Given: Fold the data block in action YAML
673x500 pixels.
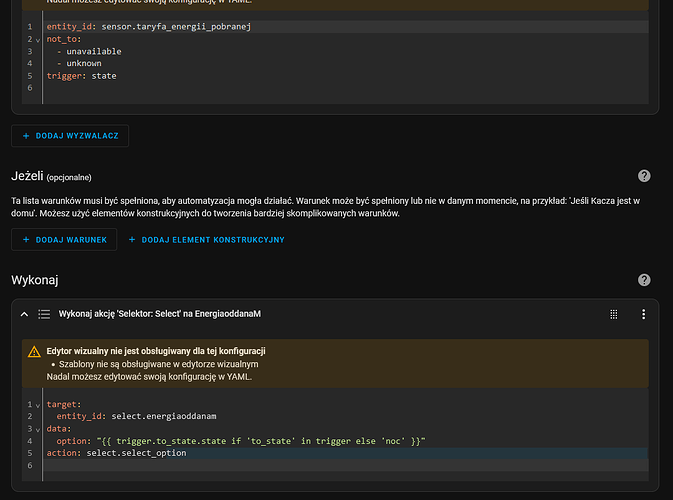Looking at the screenshot, I should (38, 430).
